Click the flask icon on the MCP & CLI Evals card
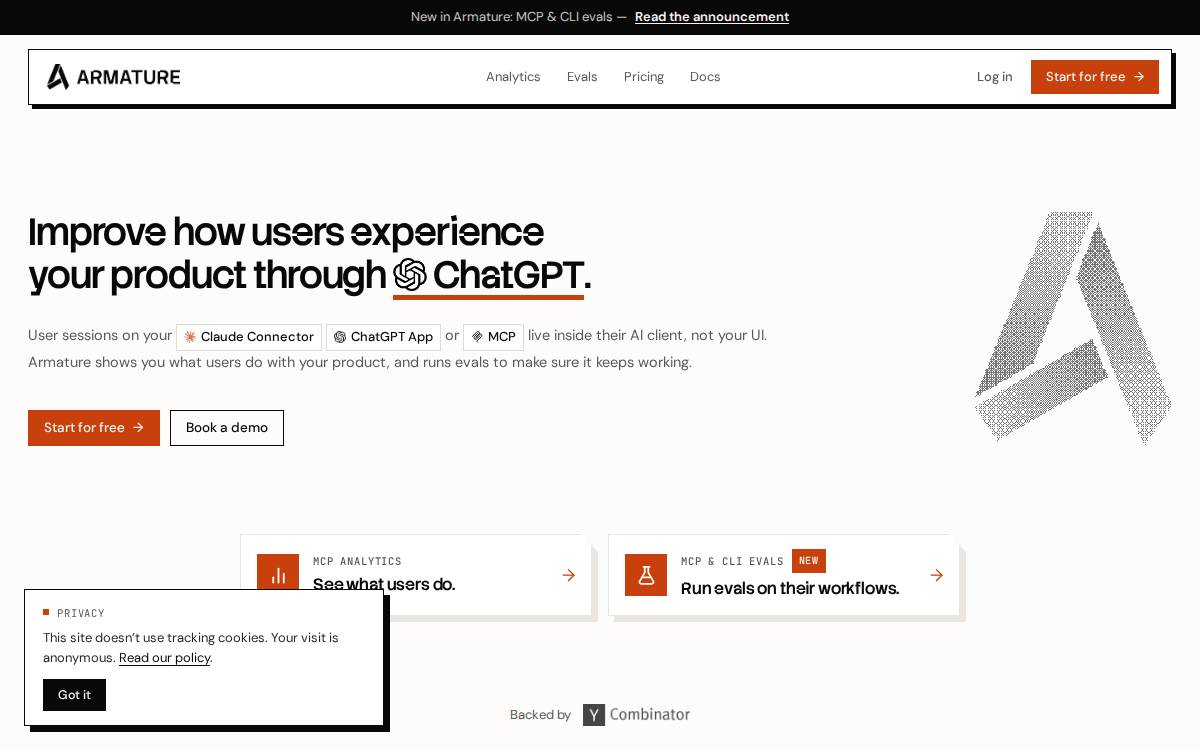Image resolution: width=1200 pixels, height=750 pixels. coord(646,575)
